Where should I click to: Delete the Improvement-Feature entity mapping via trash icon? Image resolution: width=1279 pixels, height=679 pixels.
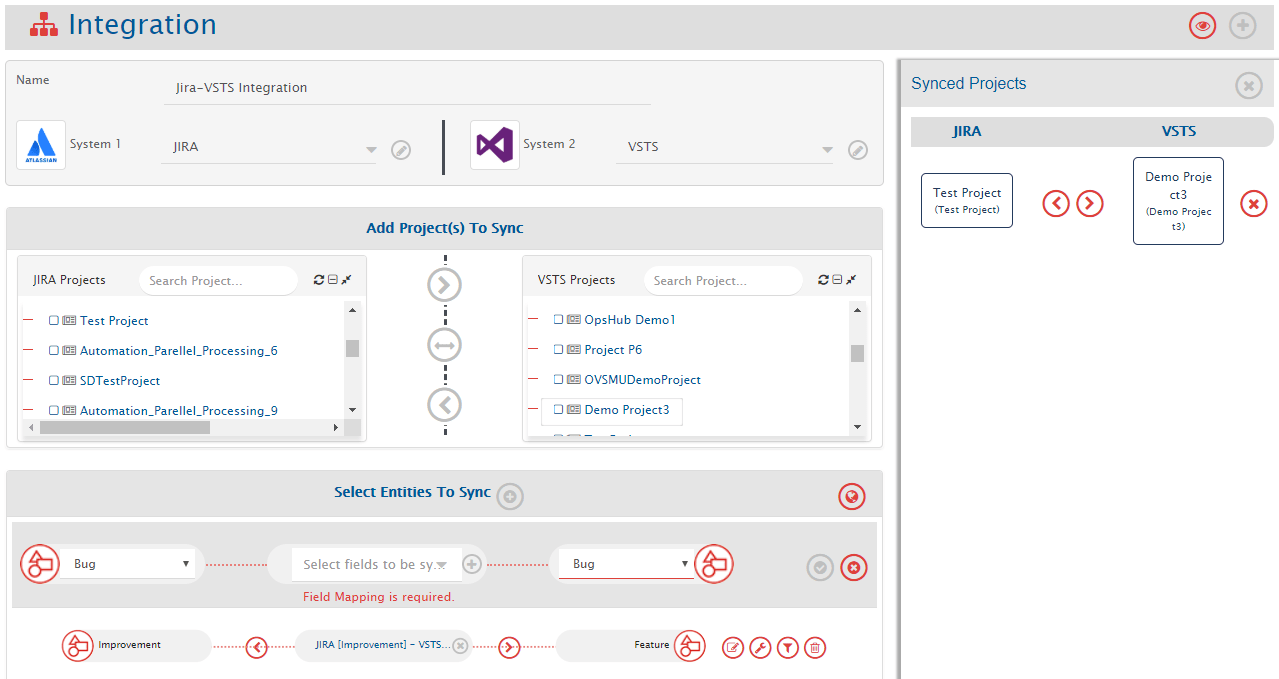815,648
